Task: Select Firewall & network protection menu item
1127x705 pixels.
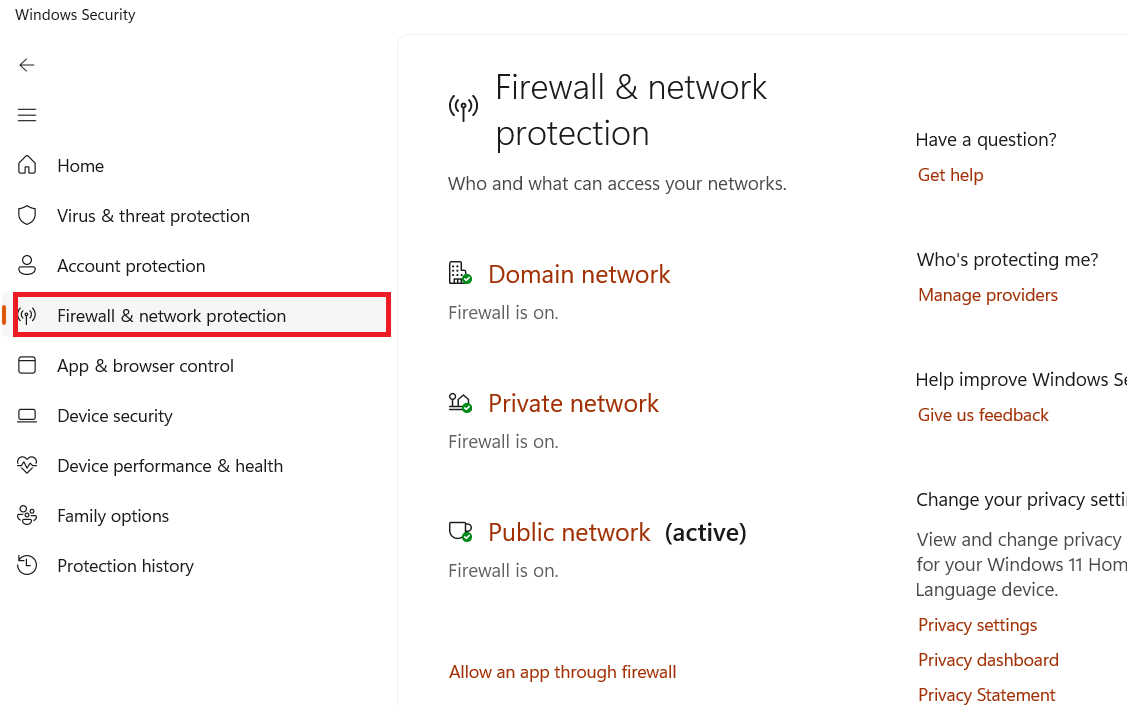Action: (x=171, y=316)
